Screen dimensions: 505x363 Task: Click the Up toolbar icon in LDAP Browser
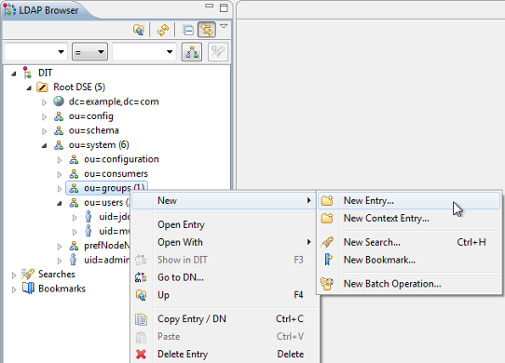139,30
